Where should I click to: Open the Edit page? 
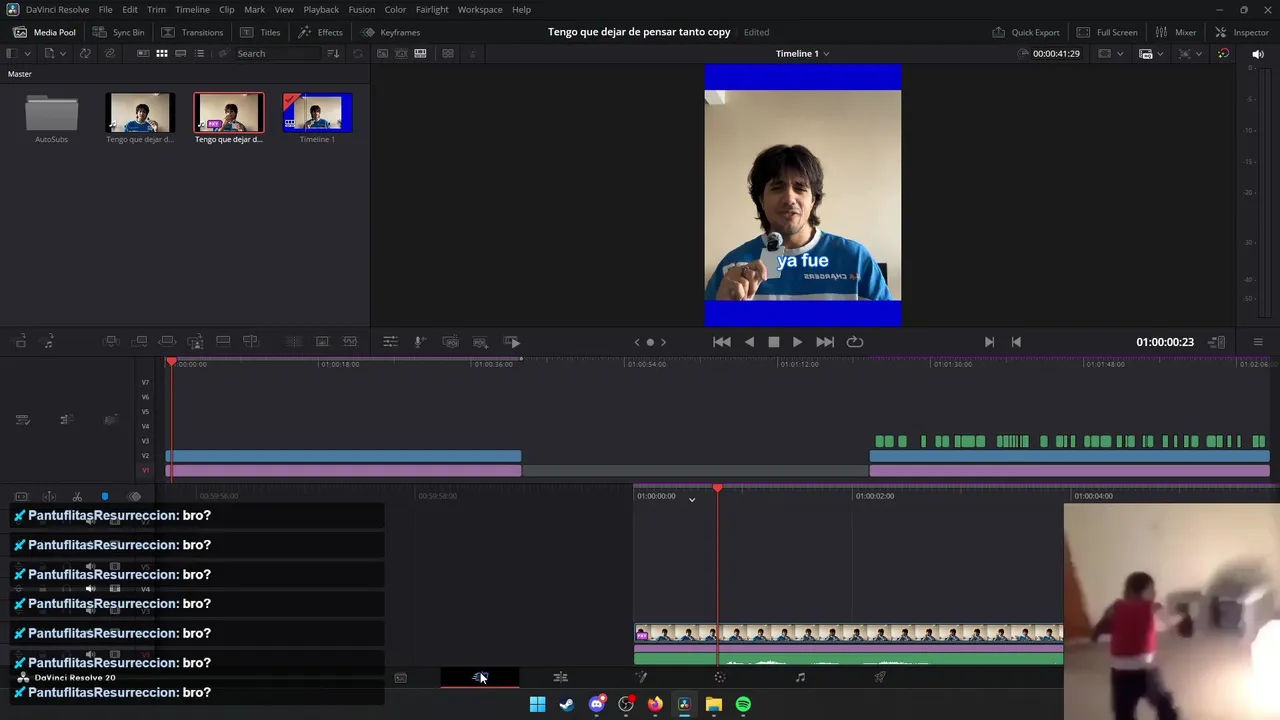pos(560,677)
